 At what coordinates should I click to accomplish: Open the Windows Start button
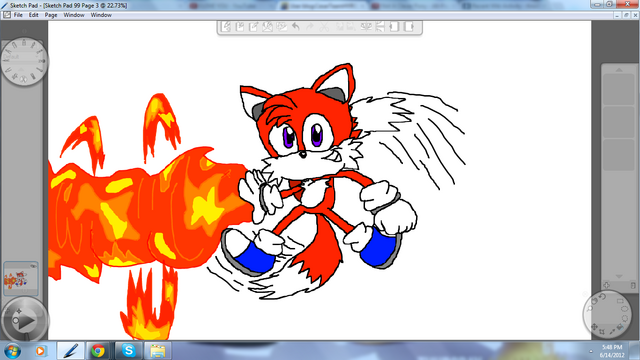point(12,351)
